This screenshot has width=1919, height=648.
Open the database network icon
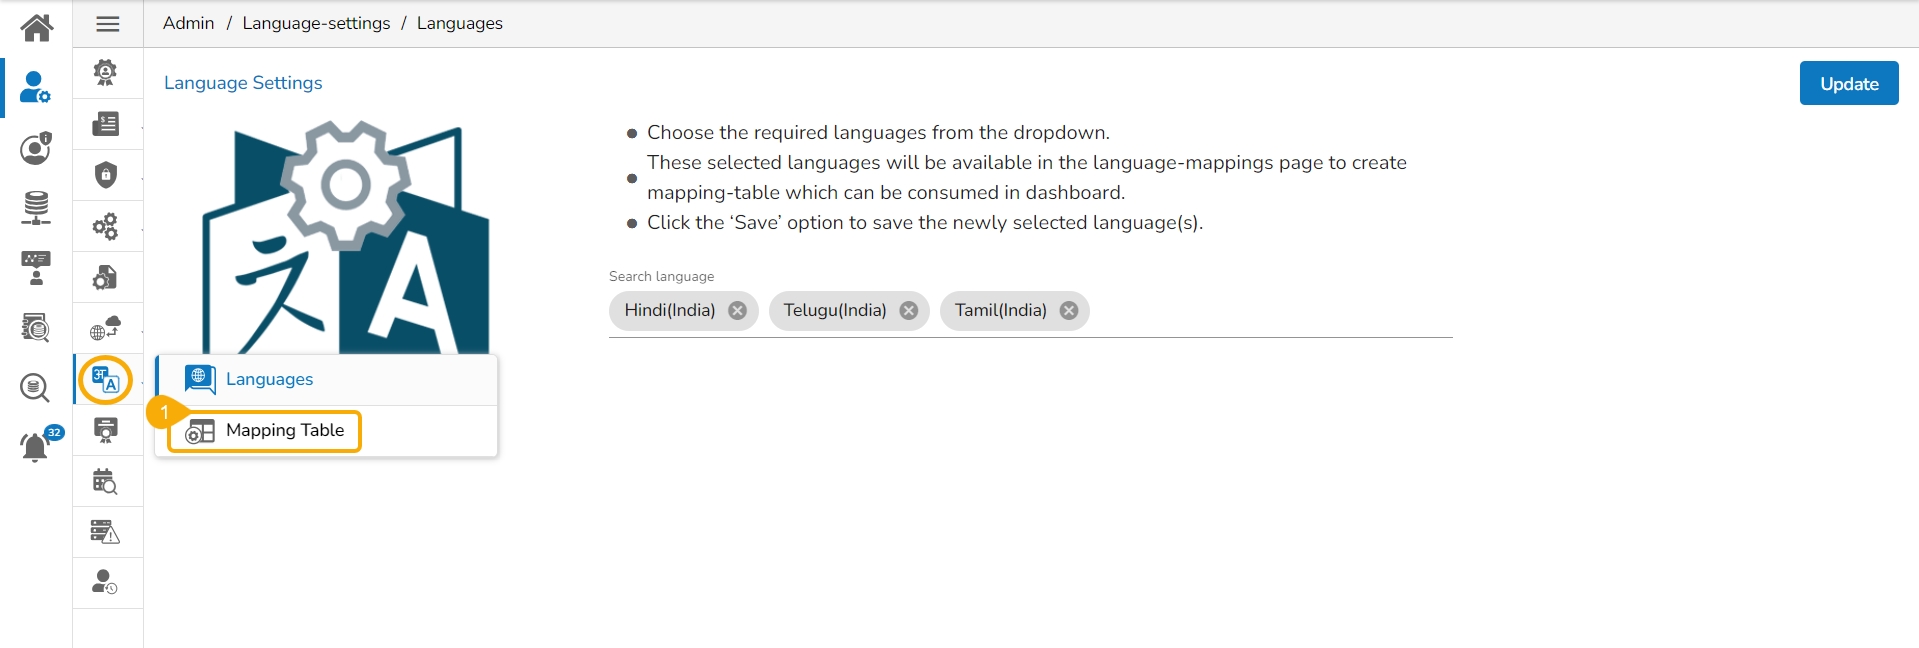click(x=36, y=207)
